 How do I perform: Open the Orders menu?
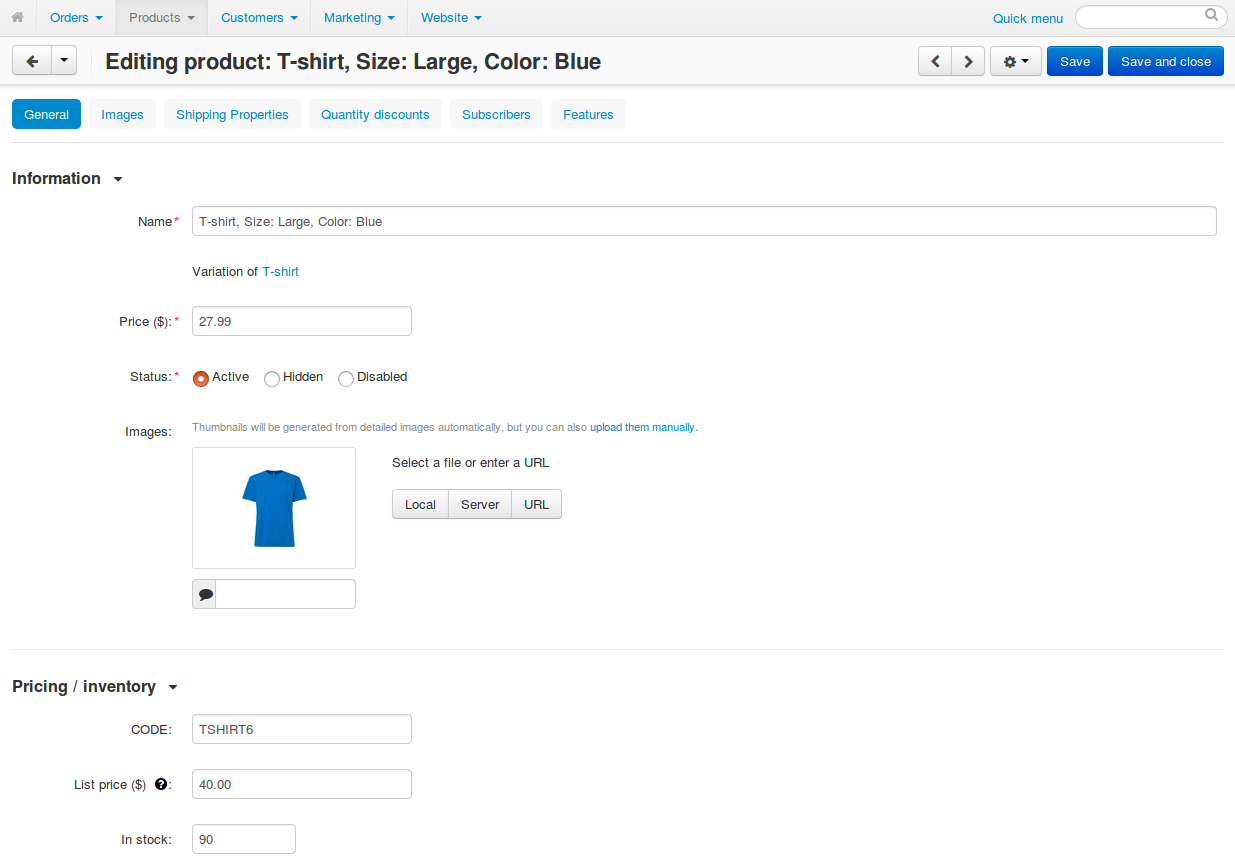(x=77, y=17)
